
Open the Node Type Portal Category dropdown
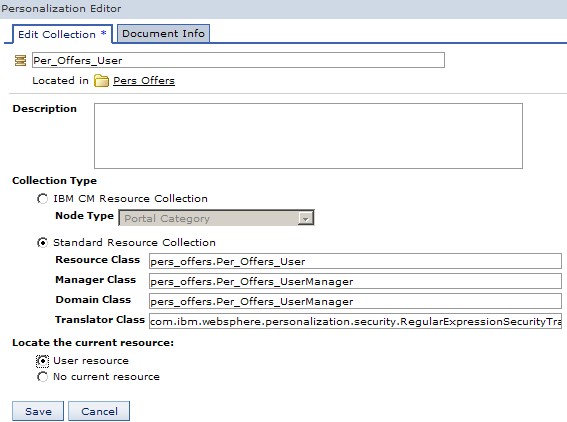(x=216, y=218)
